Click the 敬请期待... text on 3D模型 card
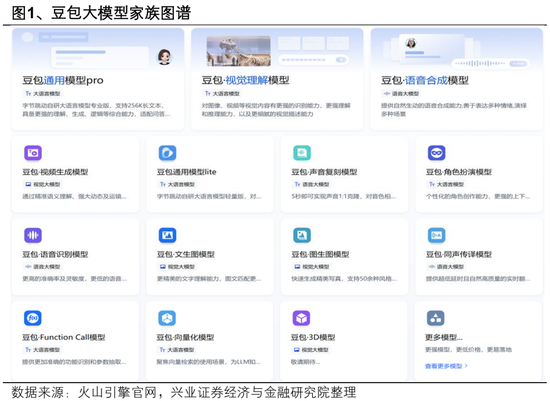 [306, 362]
